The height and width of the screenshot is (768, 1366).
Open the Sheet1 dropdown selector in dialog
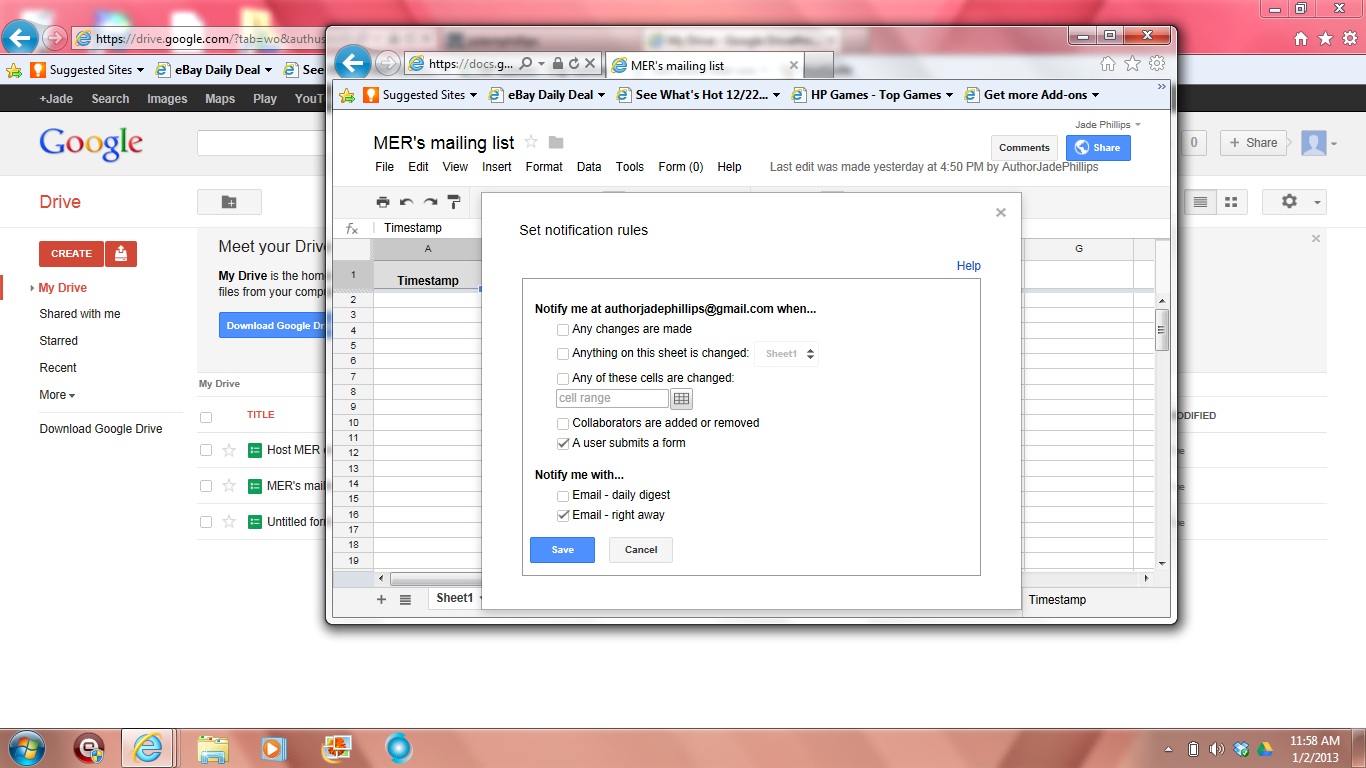[x=786, y=354]
